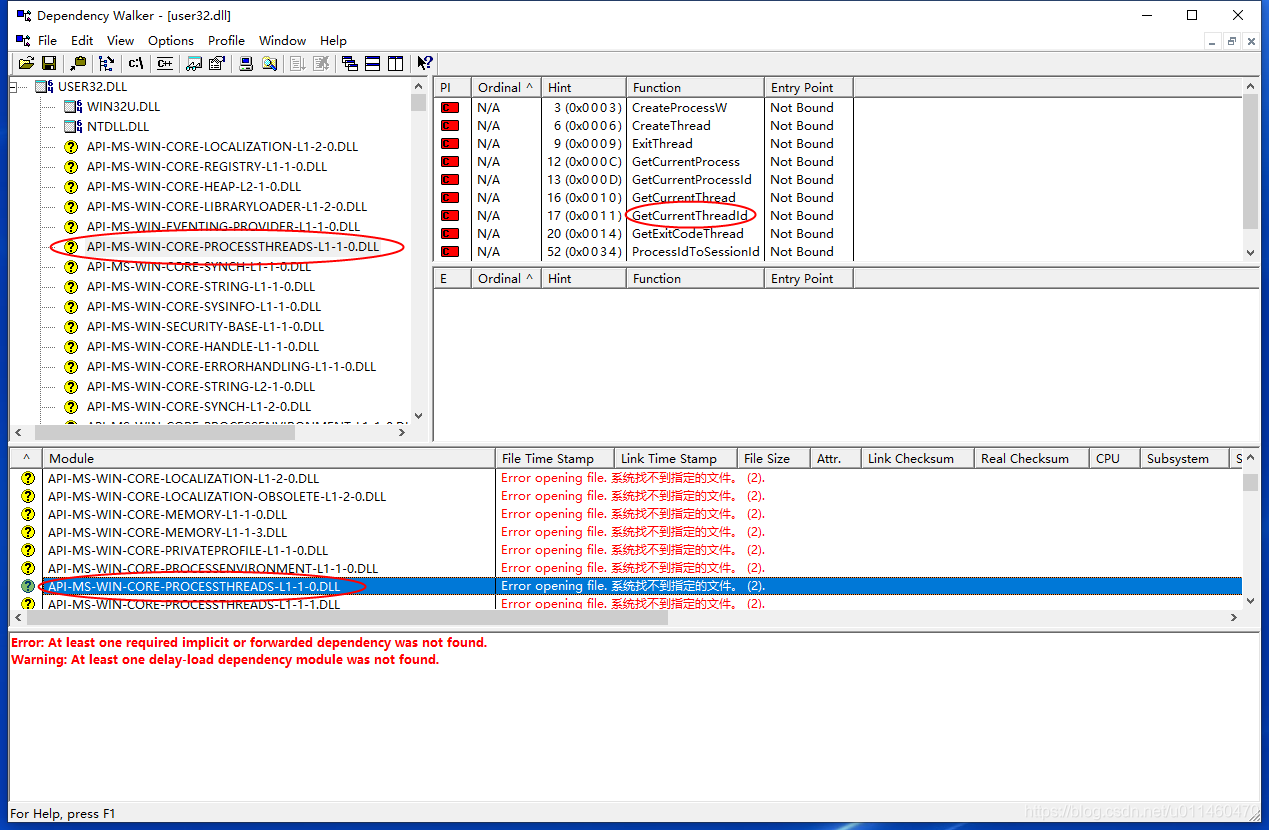Select USER32.DLL in the module tree
This screenshot has width=1269, height=830.
pos(91,87)
